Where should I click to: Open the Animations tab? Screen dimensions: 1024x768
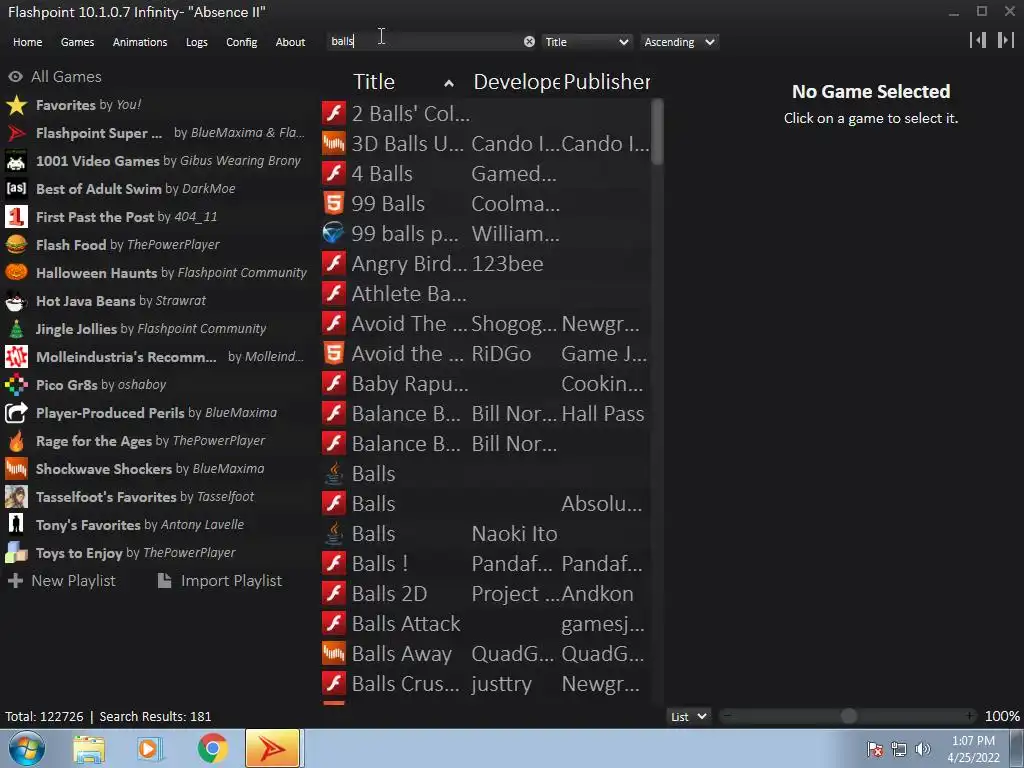pos(140,42)
